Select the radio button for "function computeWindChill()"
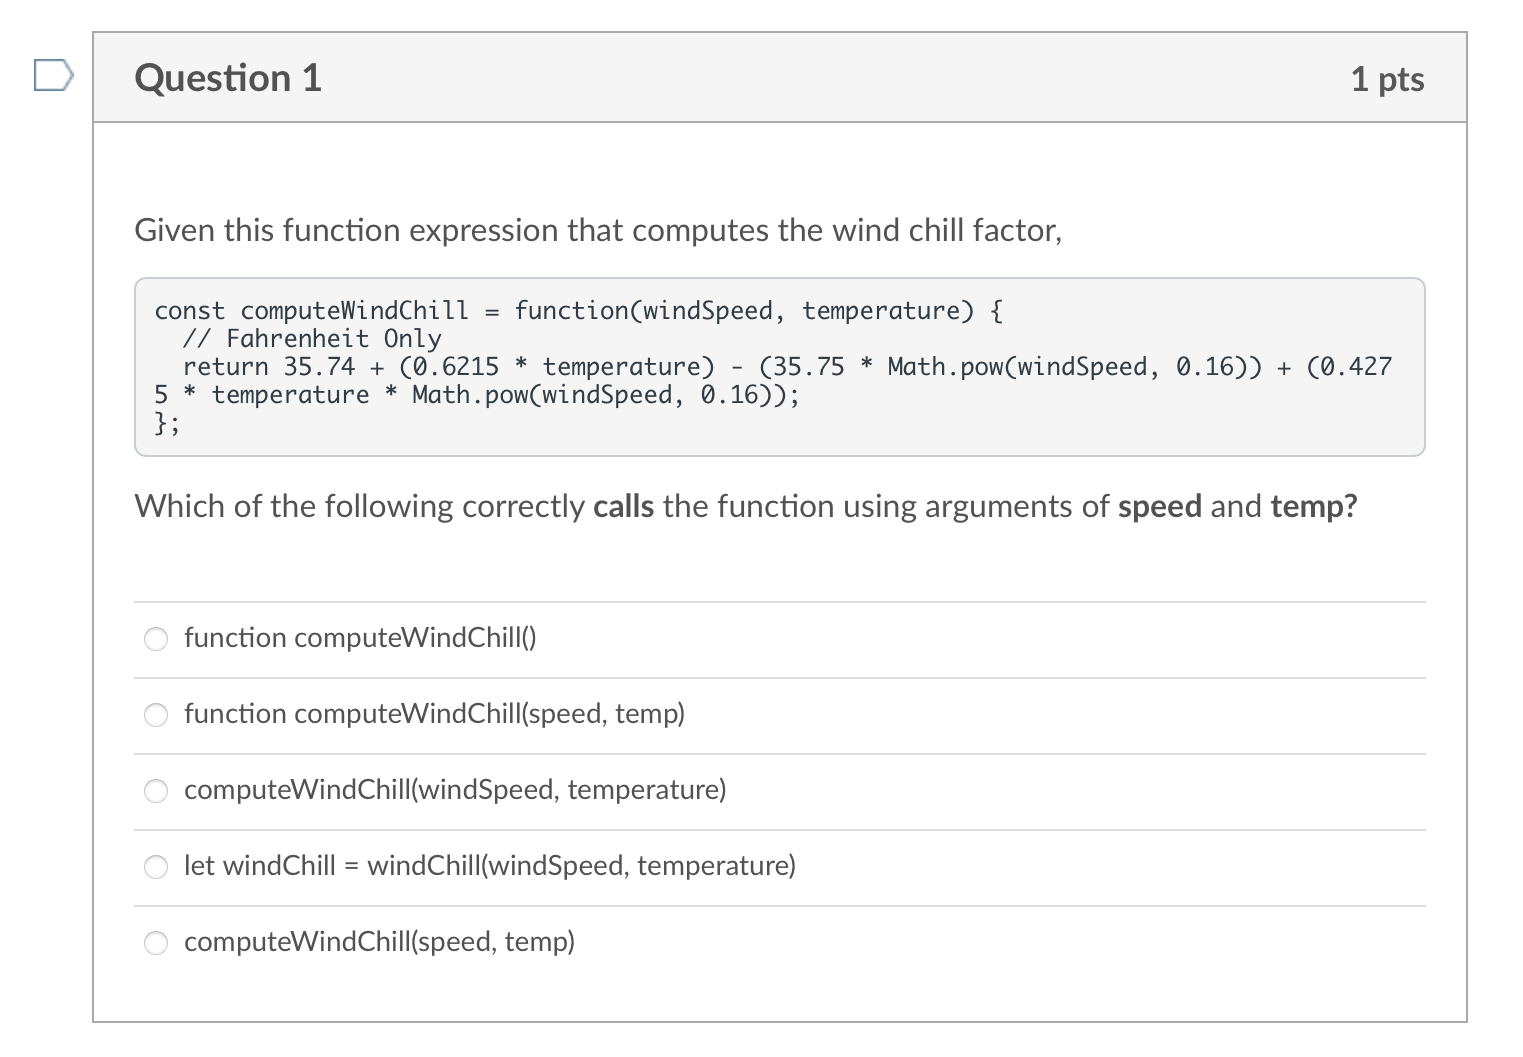Screen dimensions: 1523x1057 pos(156,639)
